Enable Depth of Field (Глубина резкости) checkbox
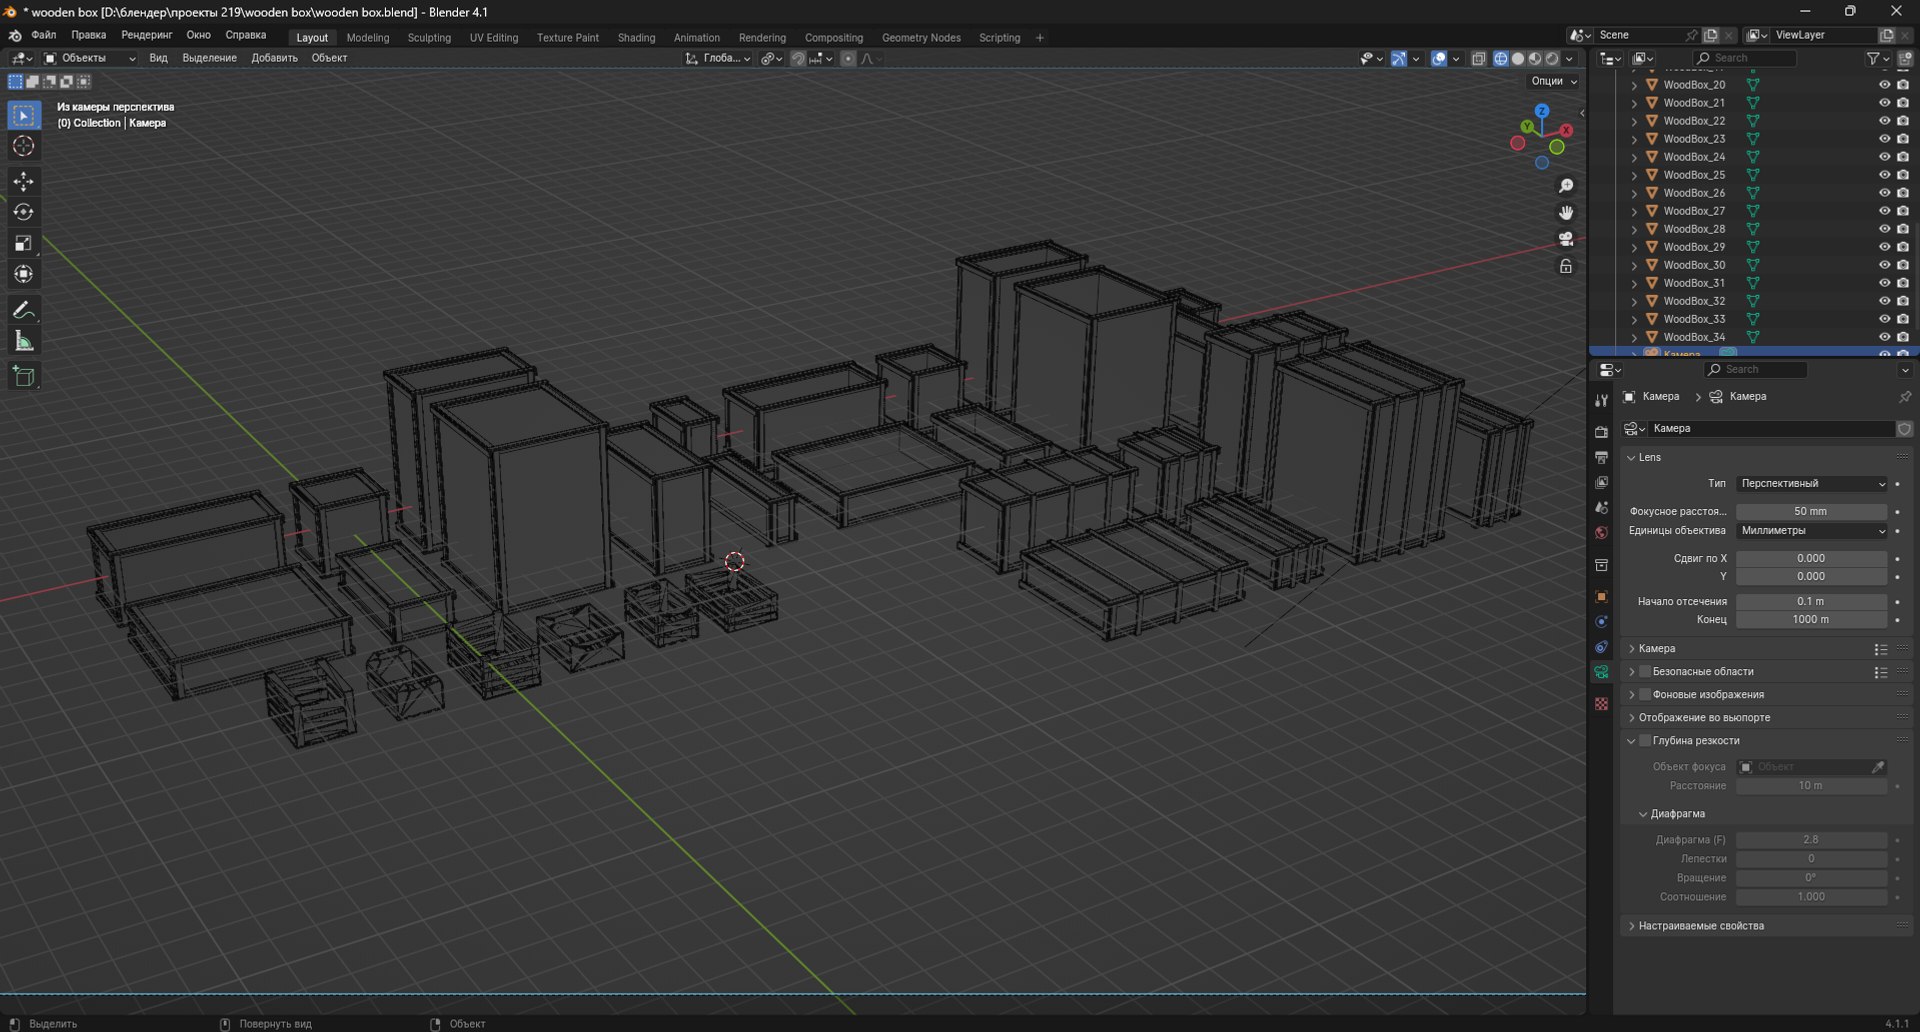Viewport: 1920px width, 1032px height. [1645, 741]
